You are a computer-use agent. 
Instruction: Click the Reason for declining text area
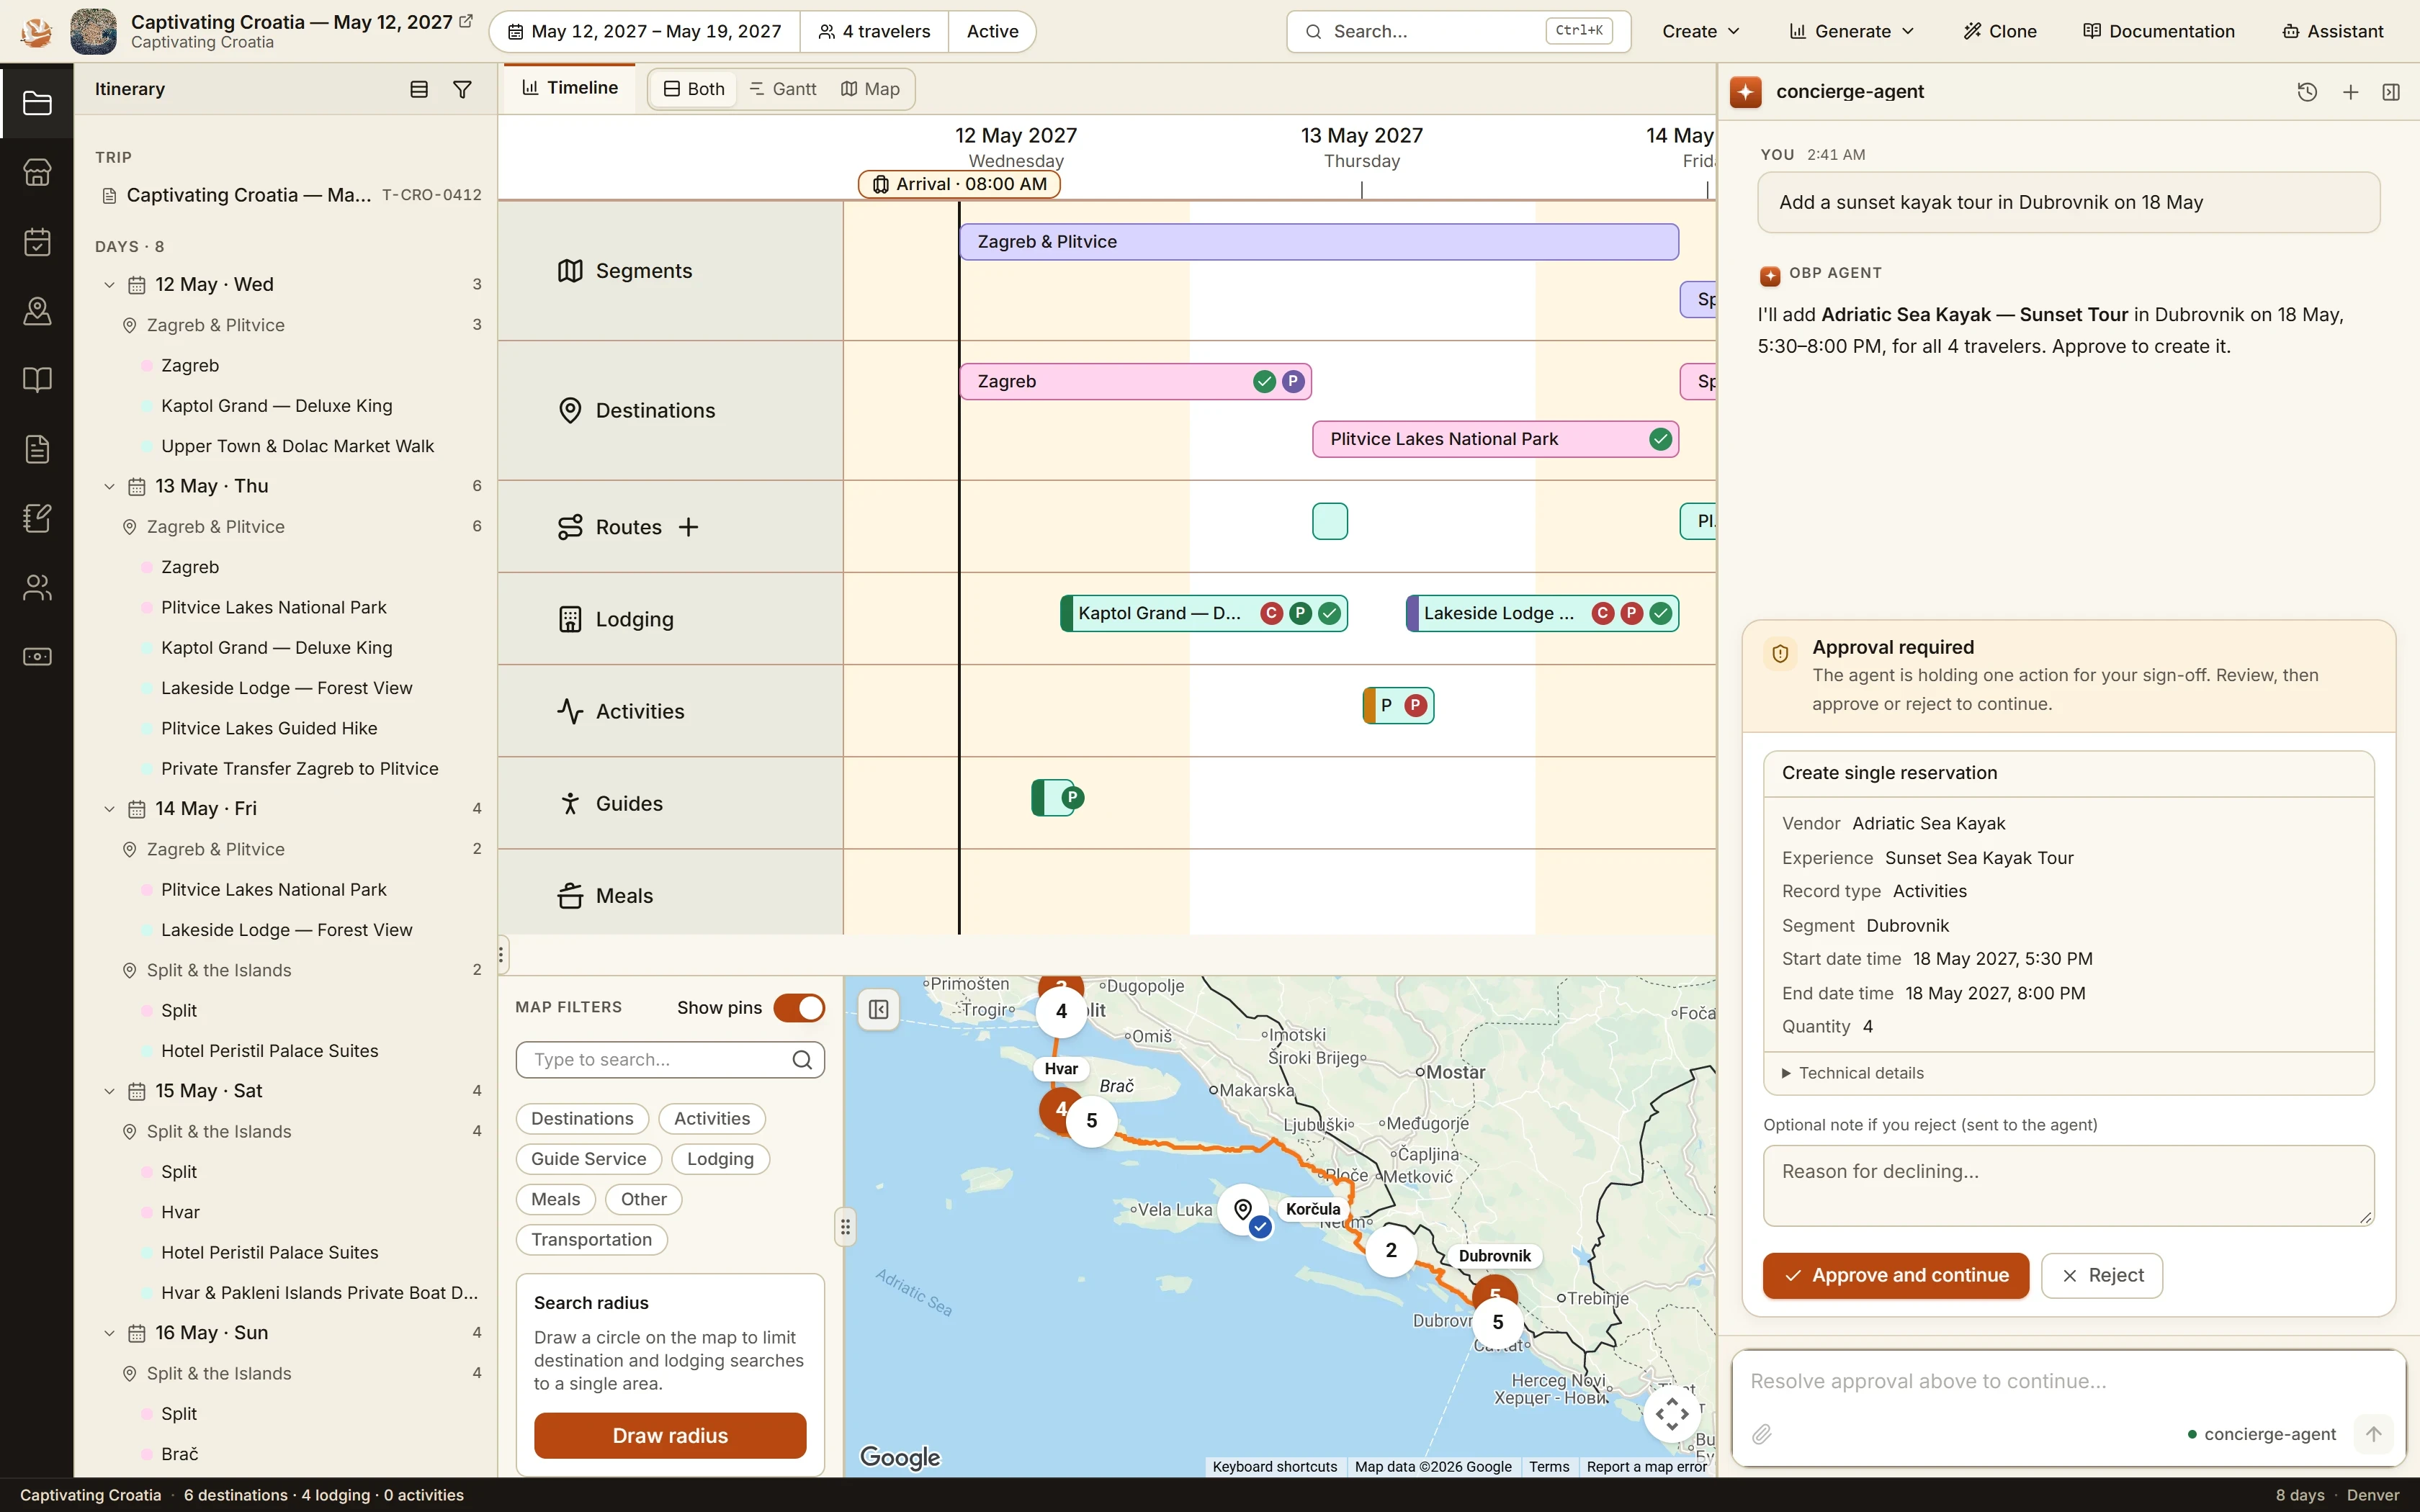tap(2068, 1186)
